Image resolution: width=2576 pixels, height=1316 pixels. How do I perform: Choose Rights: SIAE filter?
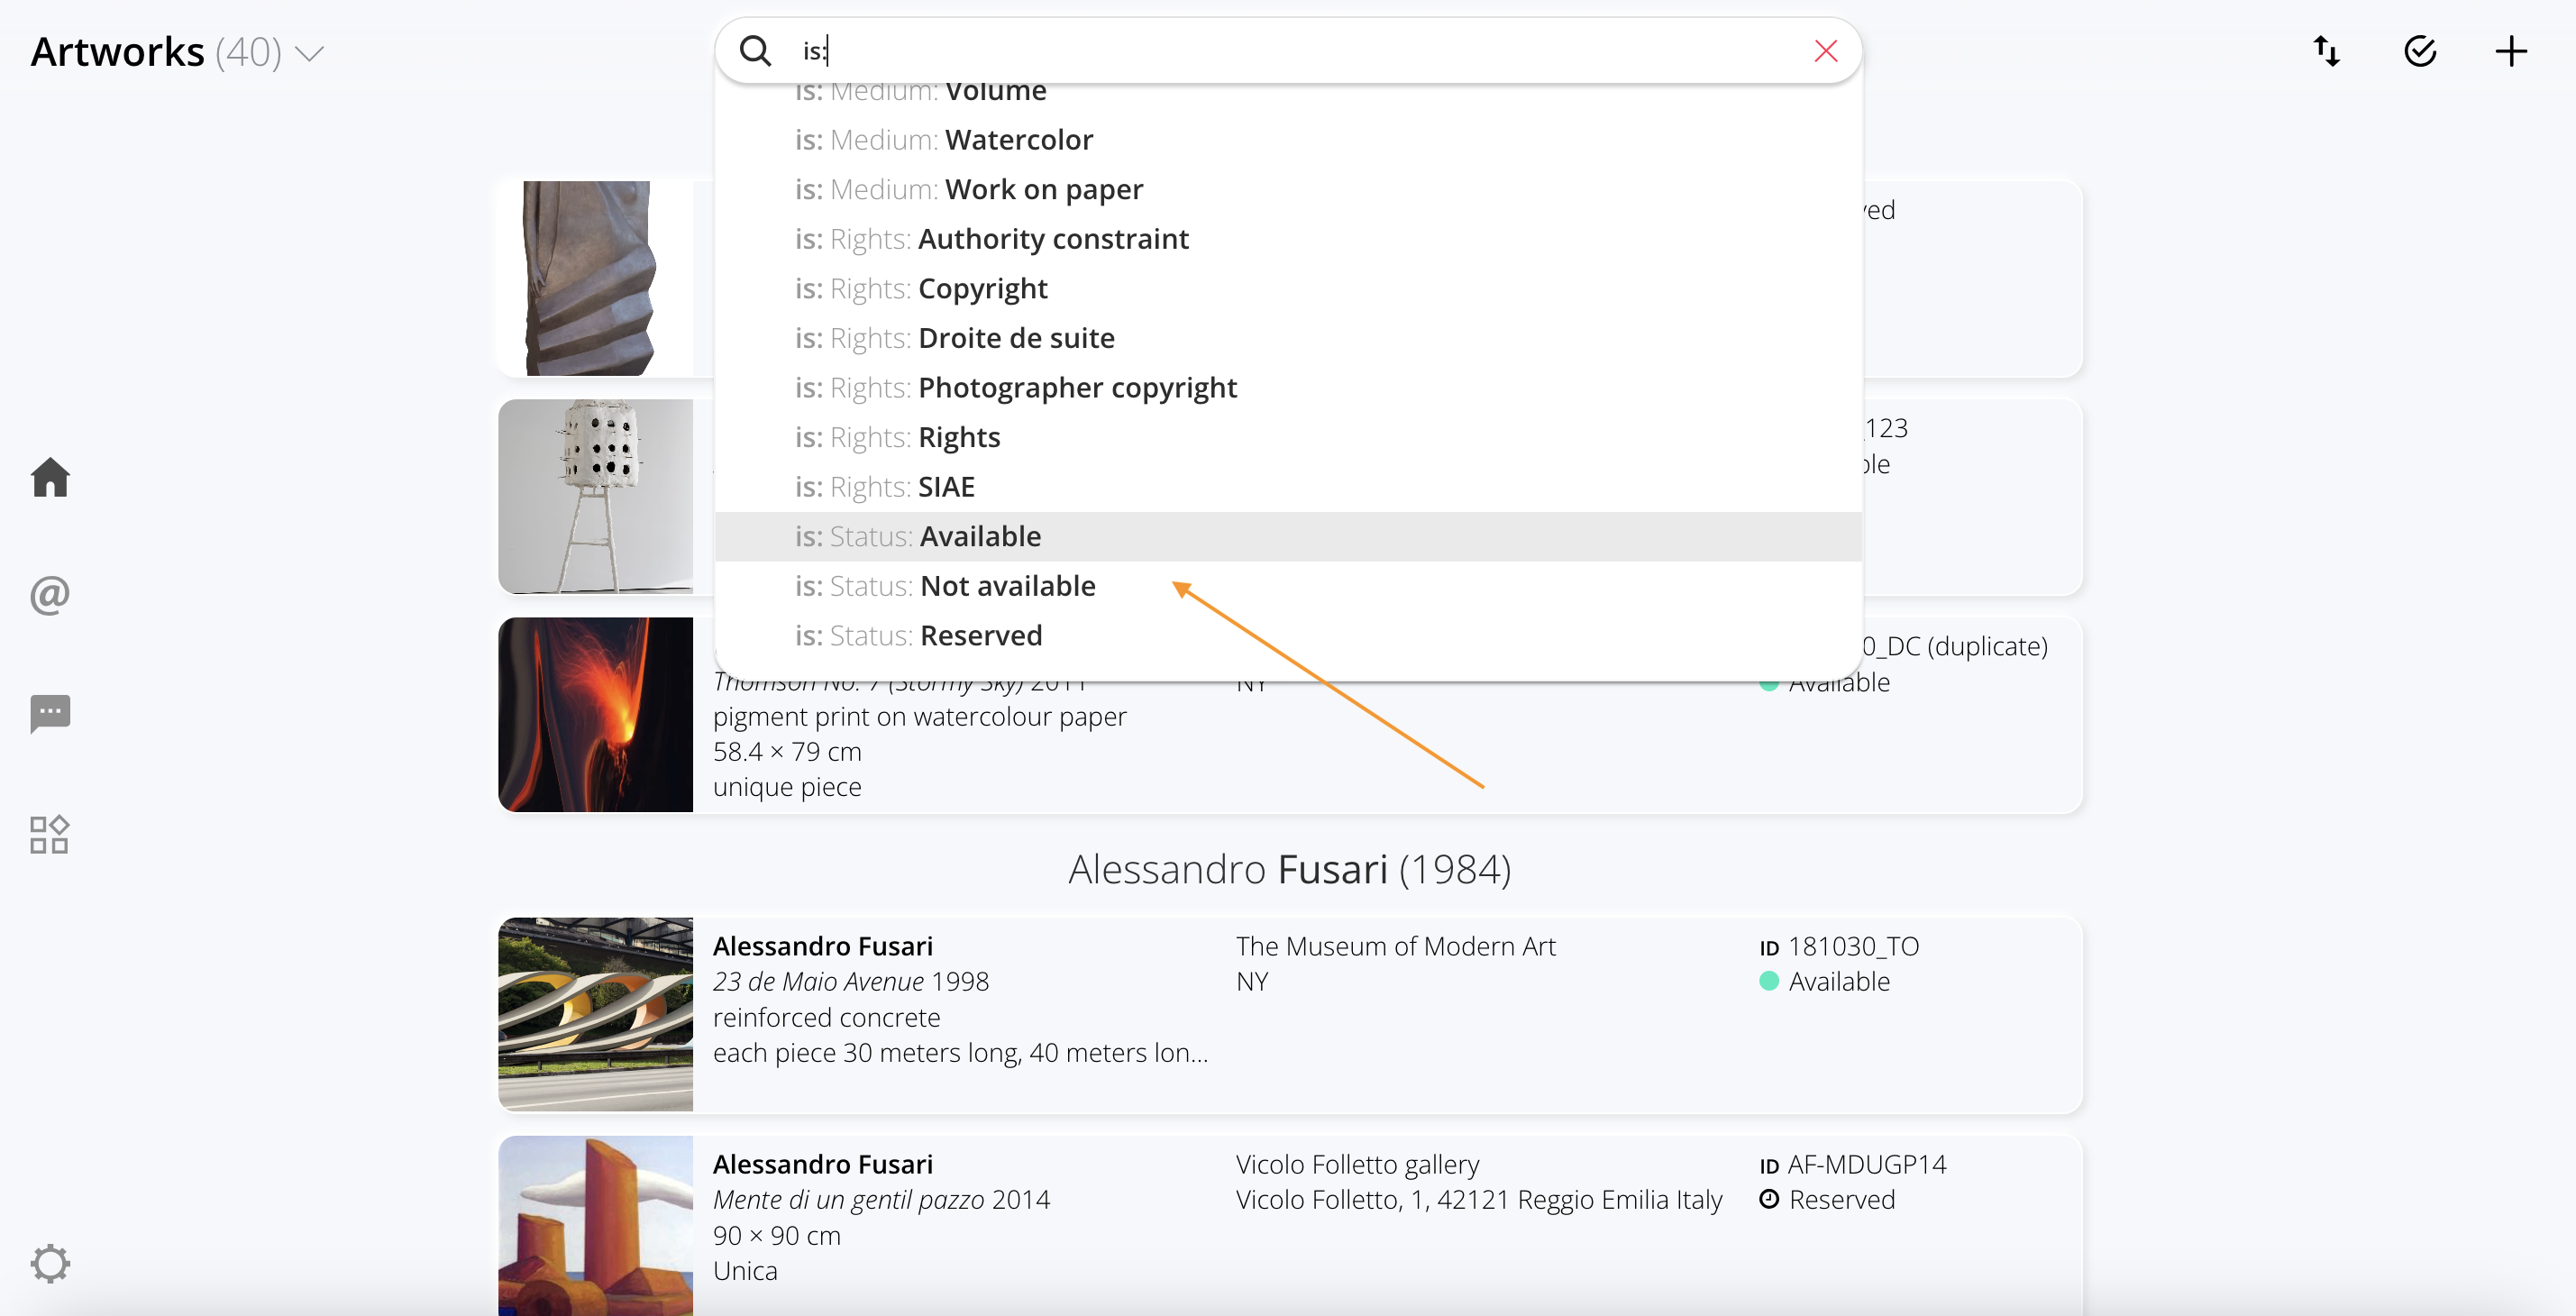click(1288, 487)
